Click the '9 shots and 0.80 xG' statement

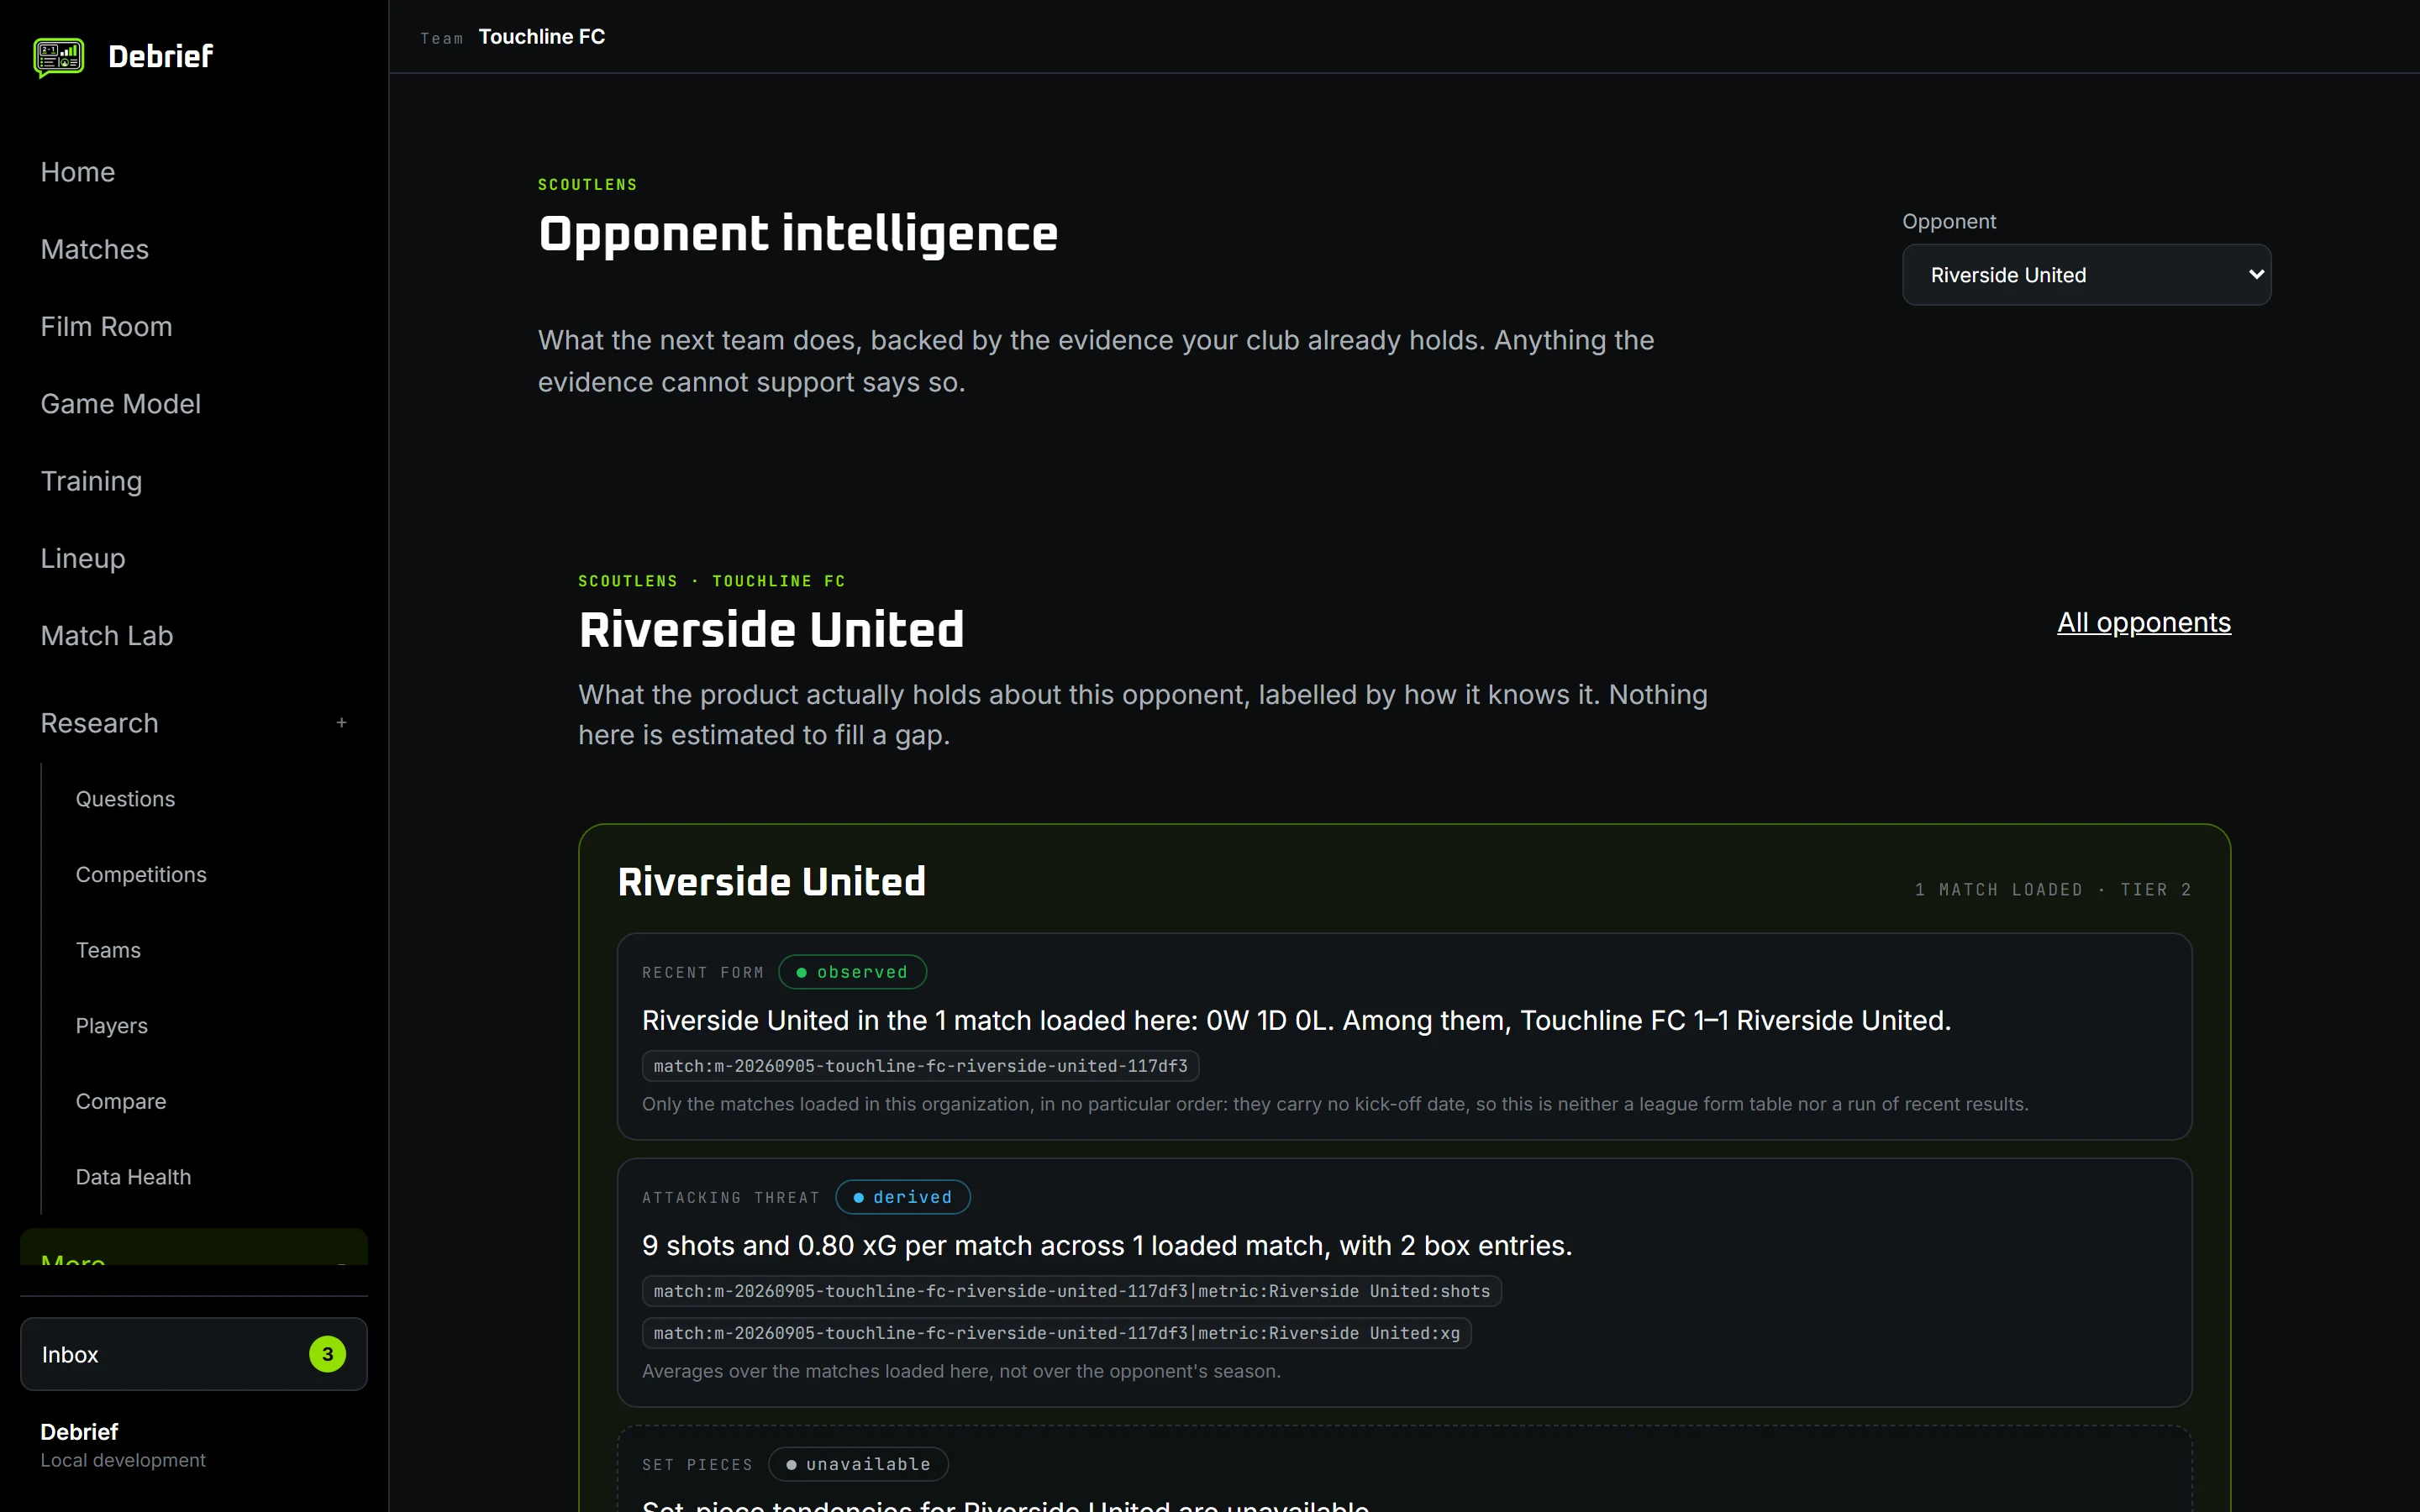click(1107, 1245)
